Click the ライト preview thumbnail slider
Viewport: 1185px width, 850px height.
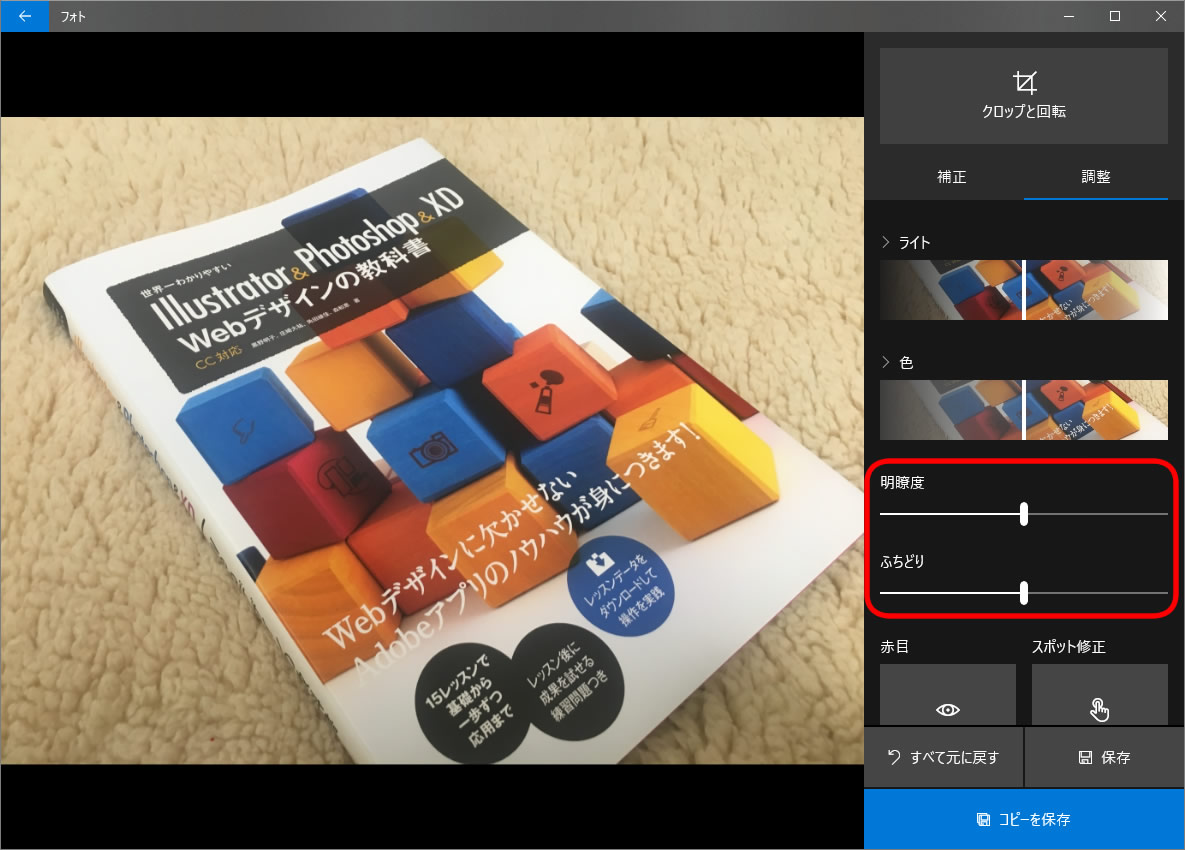coord(1024,290)
